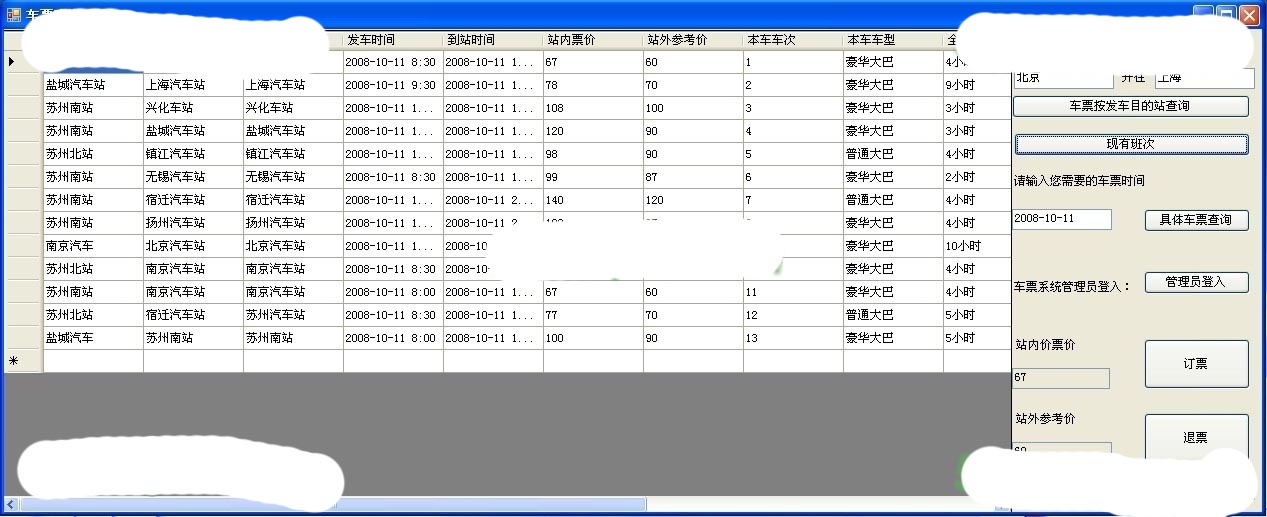Click the new-row asterisk row header
This screenshot has width=1267, height=517.
point(23,361)
